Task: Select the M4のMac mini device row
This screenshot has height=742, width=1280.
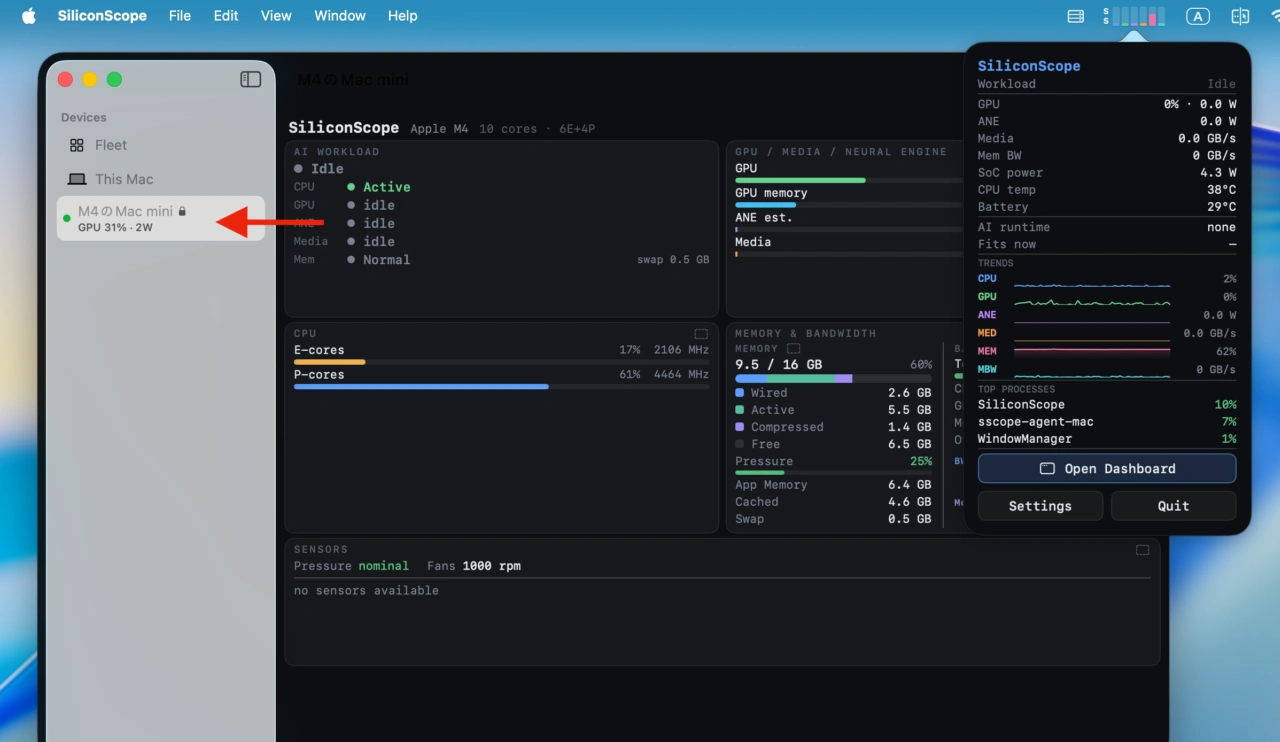Action: [x=160, y=218]
